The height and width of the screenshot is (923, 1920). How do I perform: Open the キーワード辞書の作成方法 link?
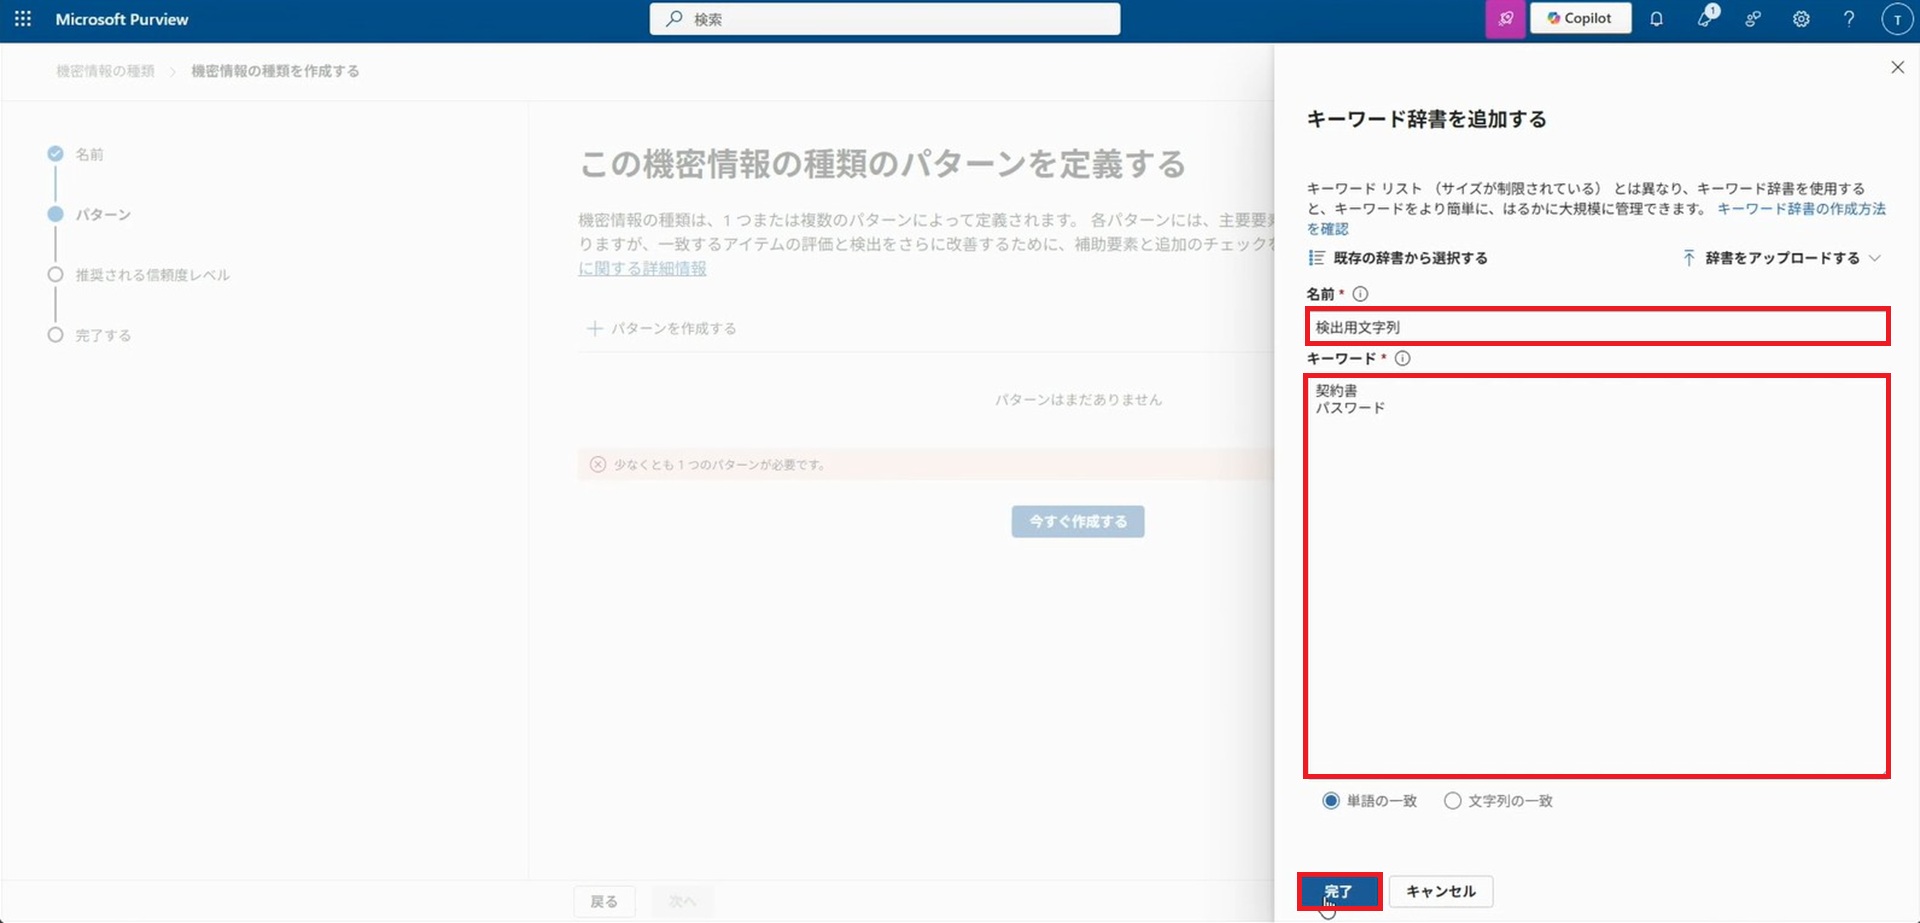click(x=1800, y=209)
